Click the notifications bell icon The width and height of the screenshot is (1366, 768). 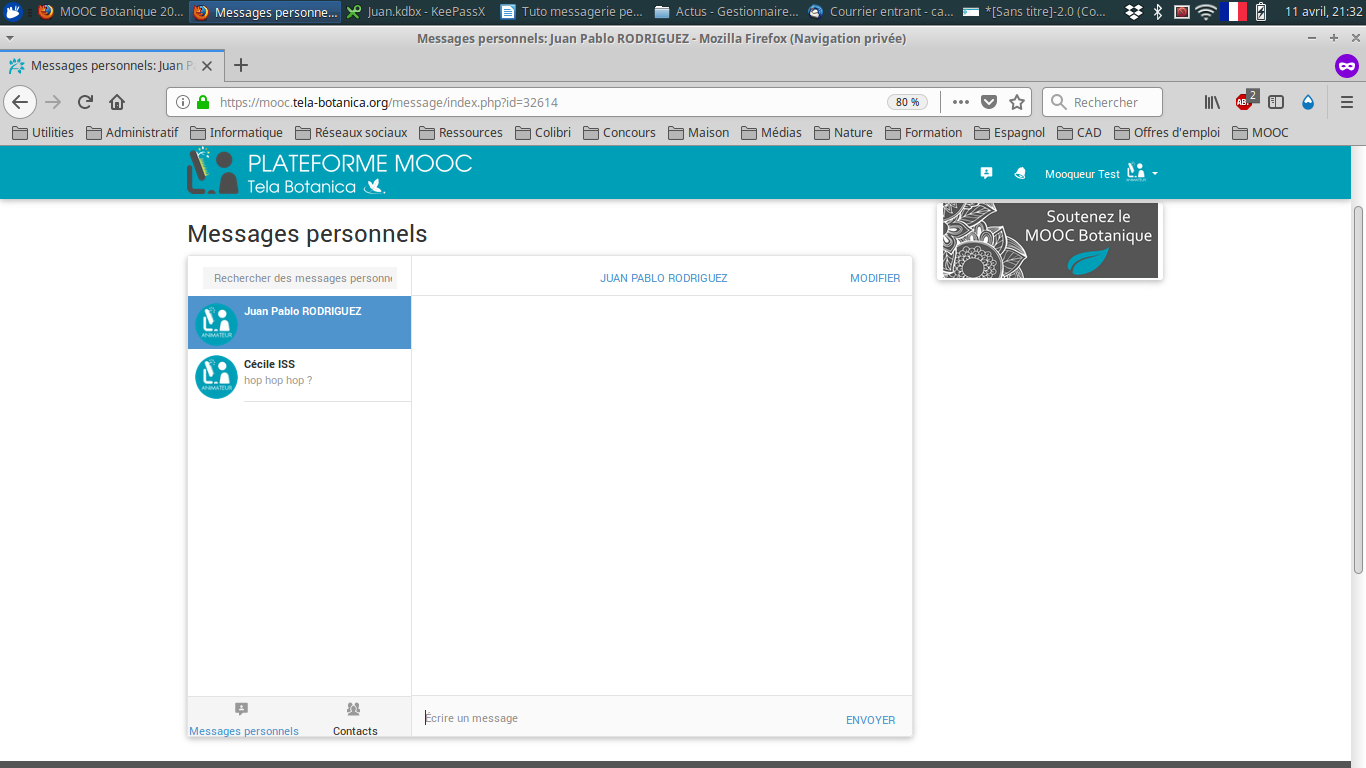[1020, 173]
